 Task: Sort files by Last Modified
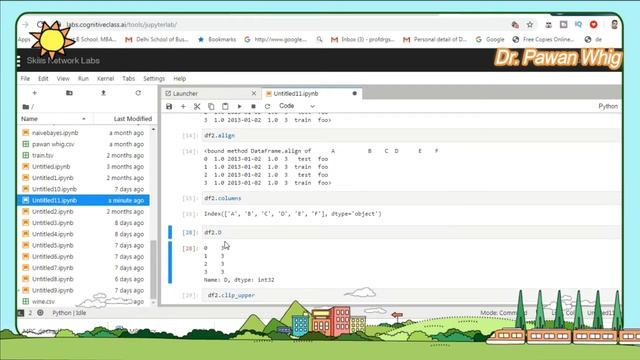coord(133,119)
